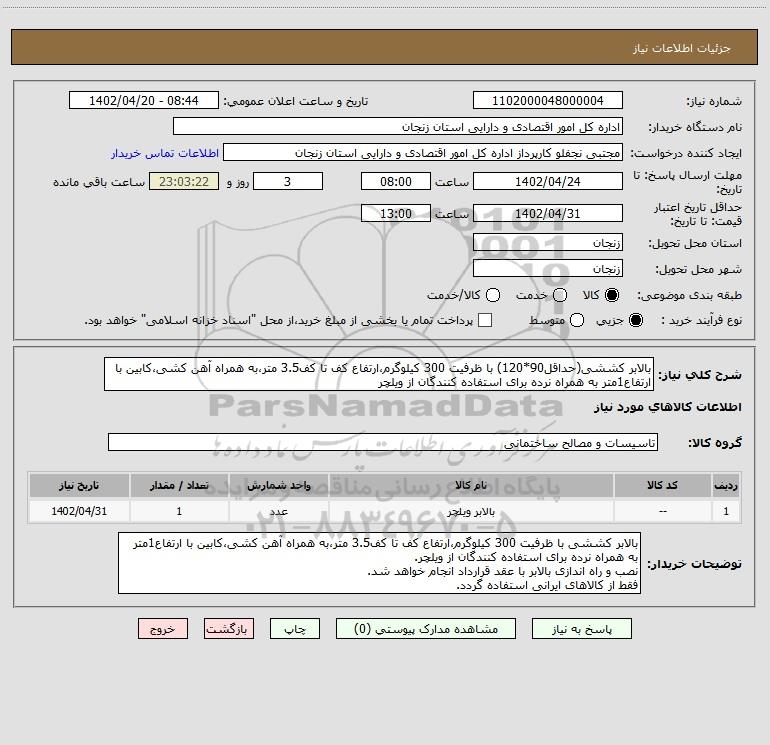Click the price validity date 1402/04/31 field
Screen dimensions: 770x745
tap(548, 214)
